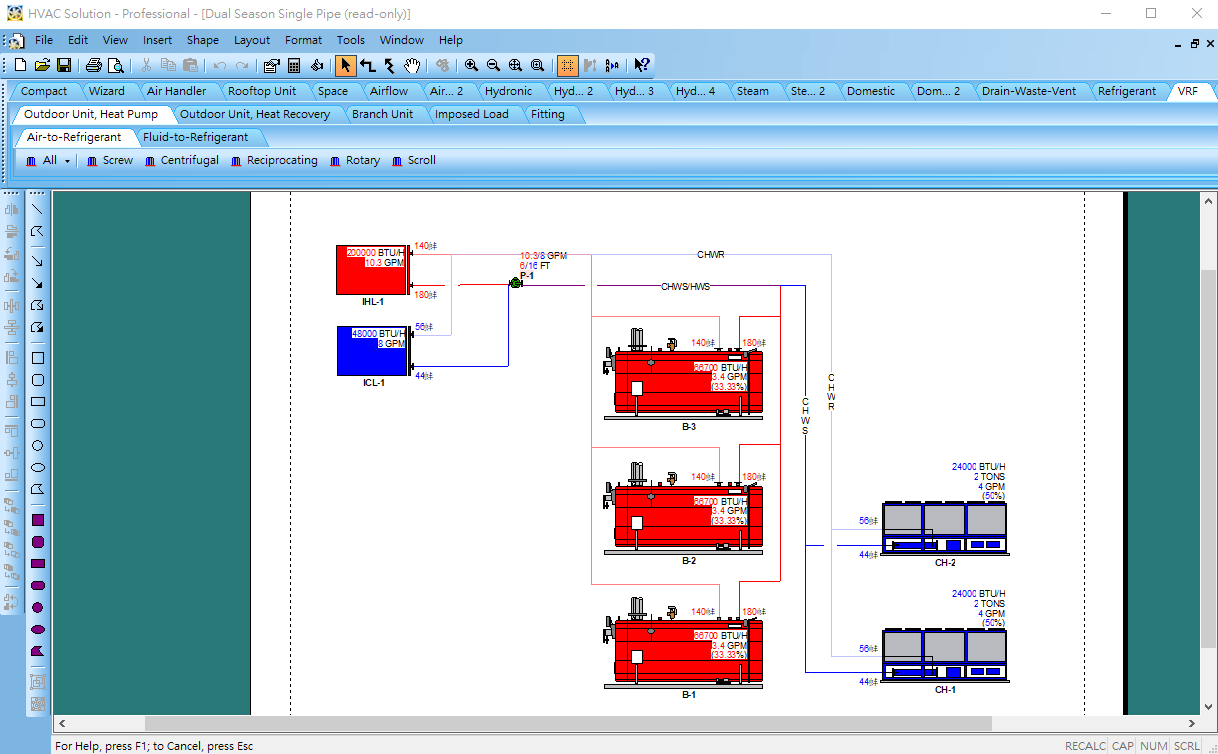This screenshot has height=754, width=1218.
Task: Click the calculator icon
Action: coord(294,65)
